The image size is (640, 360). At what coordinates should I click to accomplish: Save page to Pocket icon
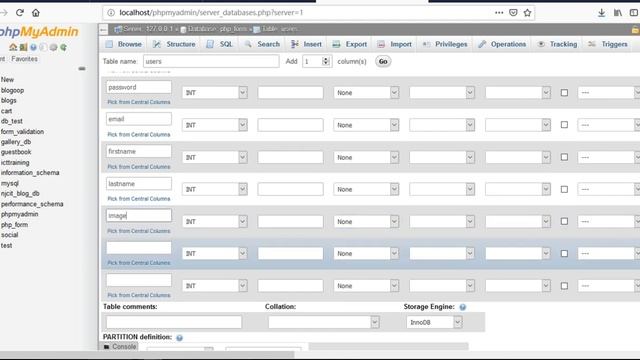point(513,13)
